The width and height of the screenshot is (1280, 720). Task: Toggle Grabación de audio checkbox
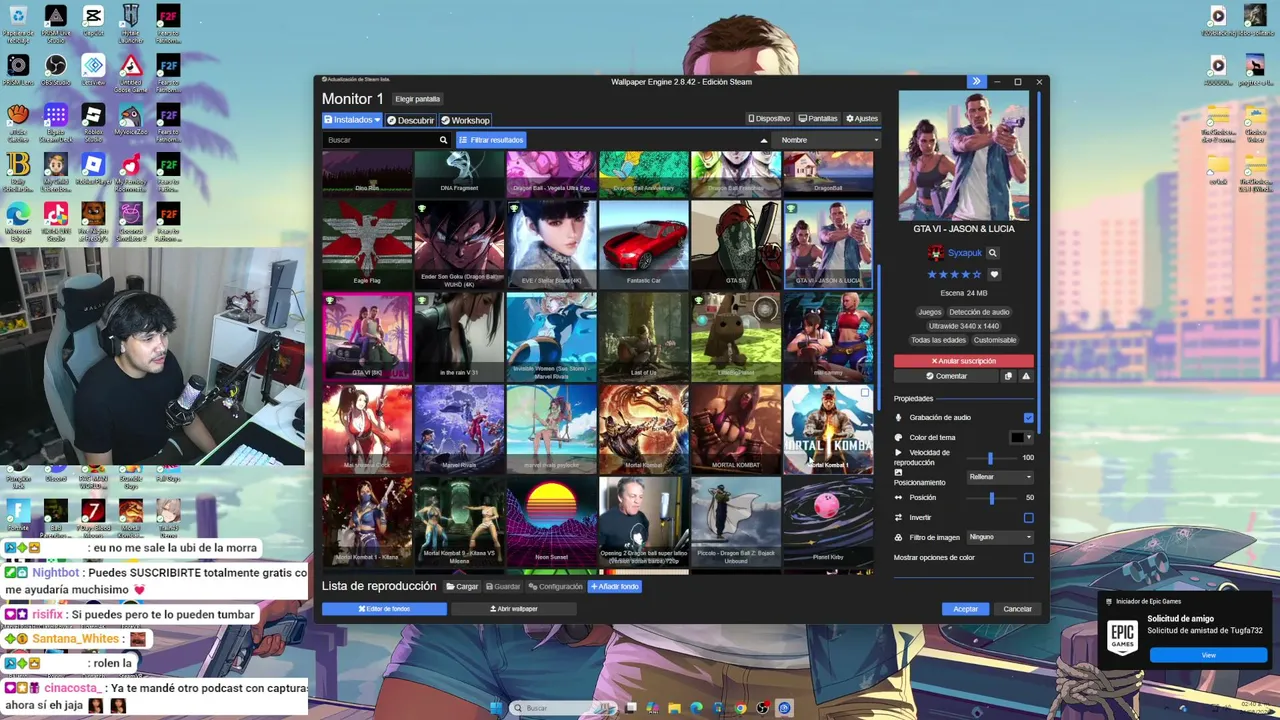(x=1028, y=418)
